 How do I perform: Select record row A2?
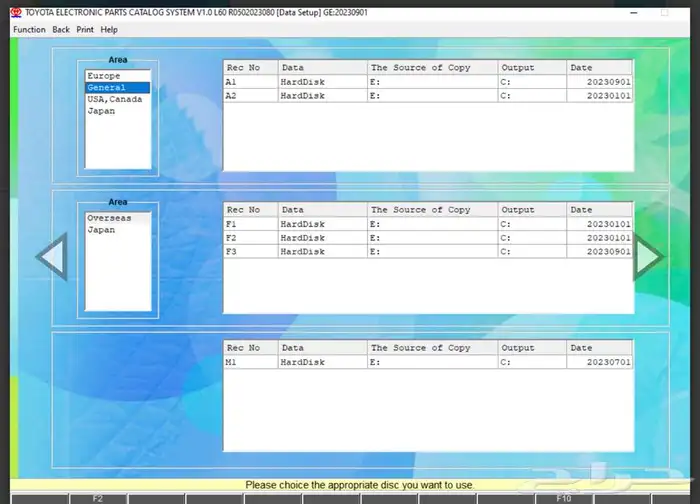[x=428, y=96]
